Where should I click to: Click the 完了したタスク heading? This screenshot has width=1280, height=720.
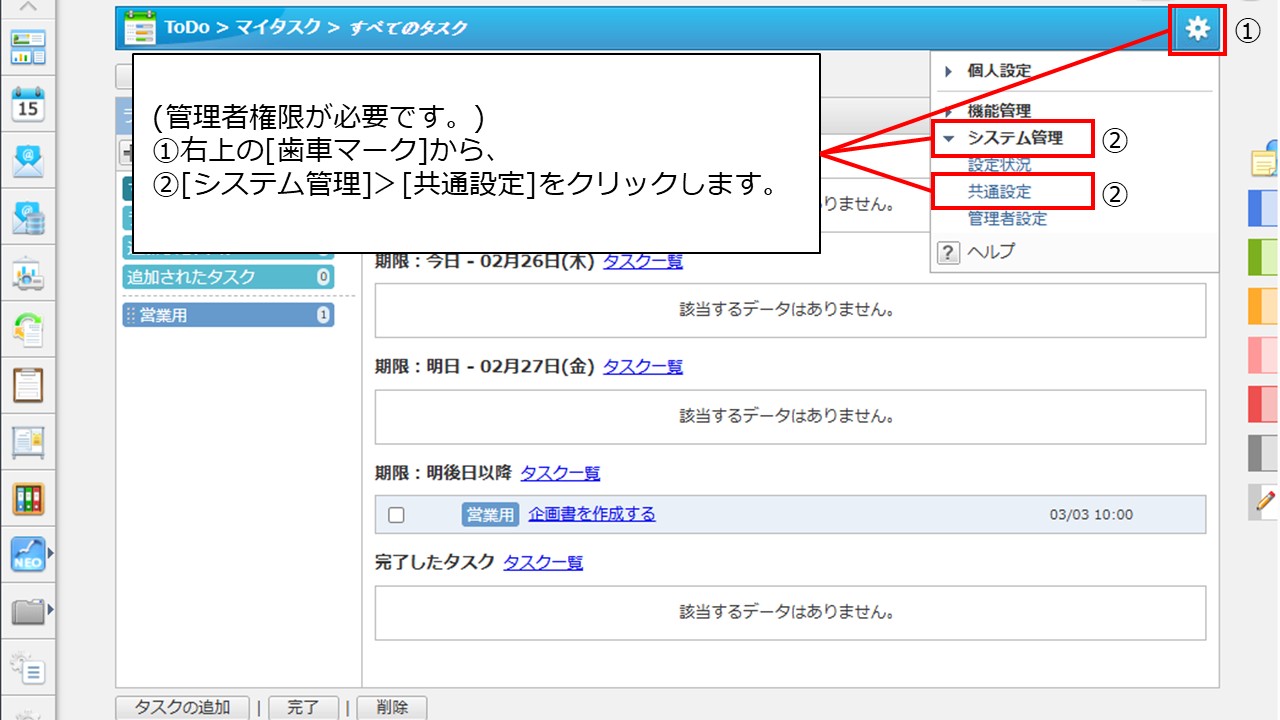point(434,562)
